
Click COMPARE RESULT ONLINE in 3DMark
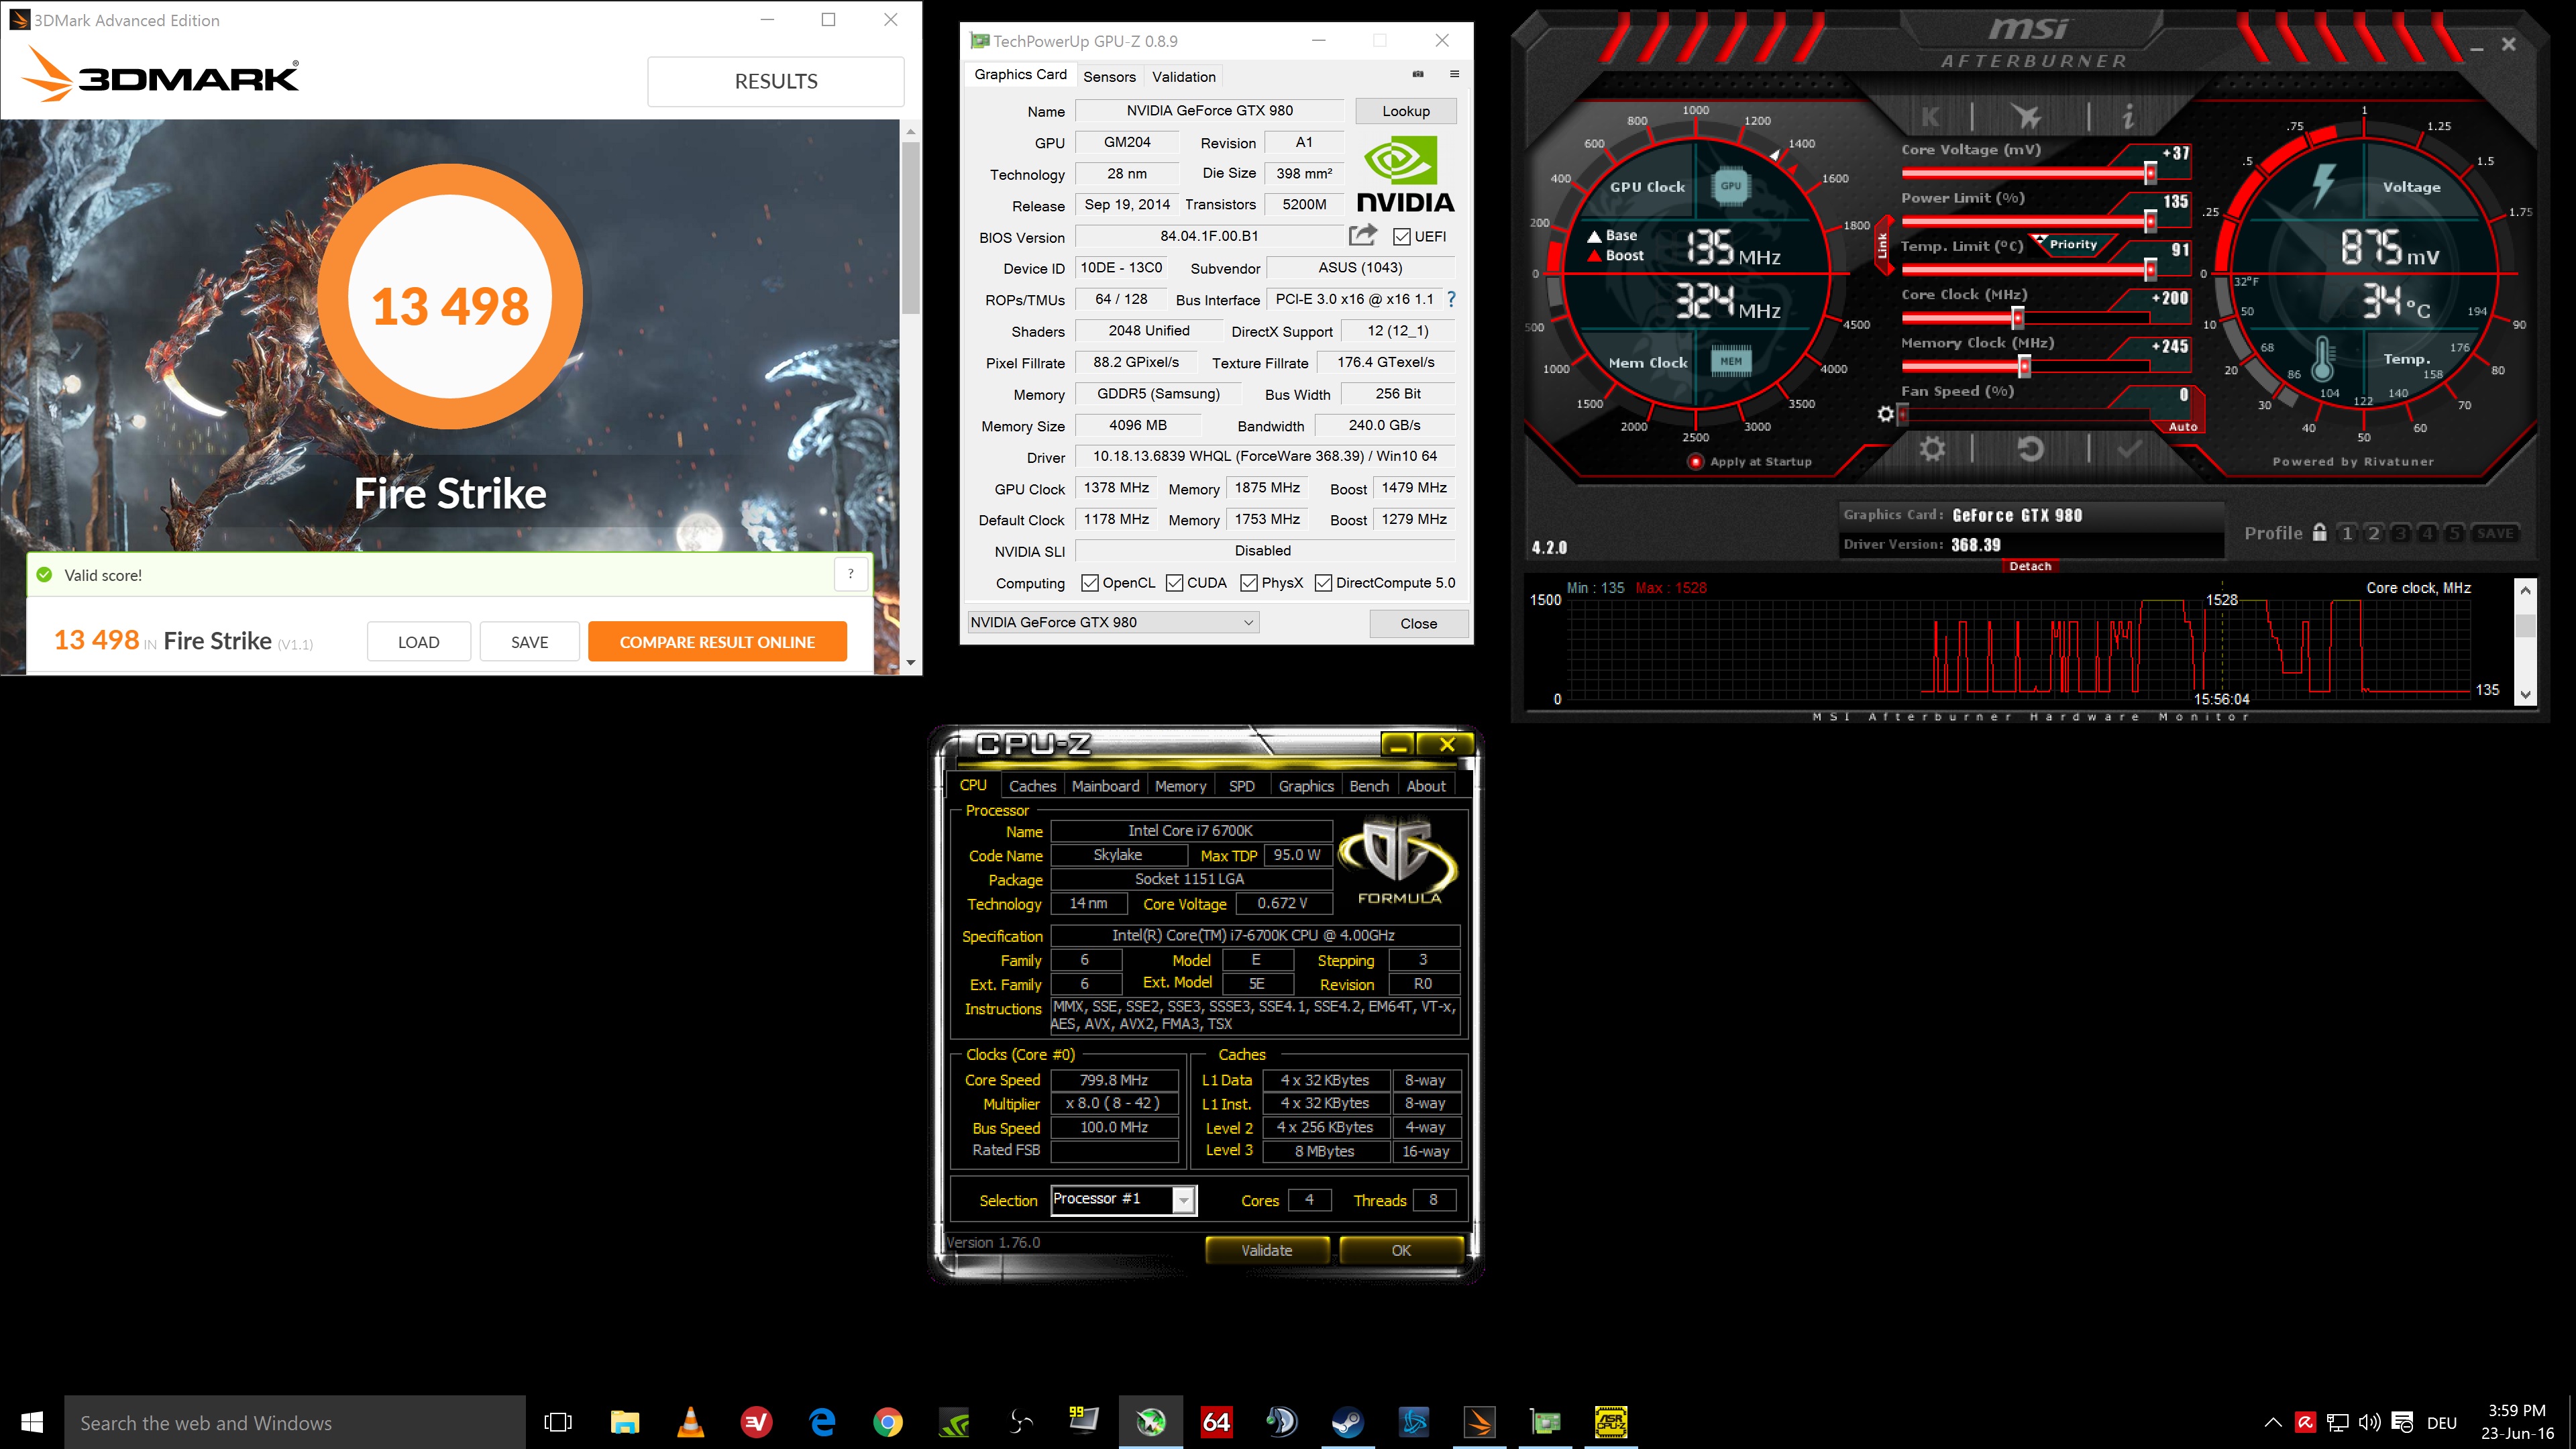[717, 642]
